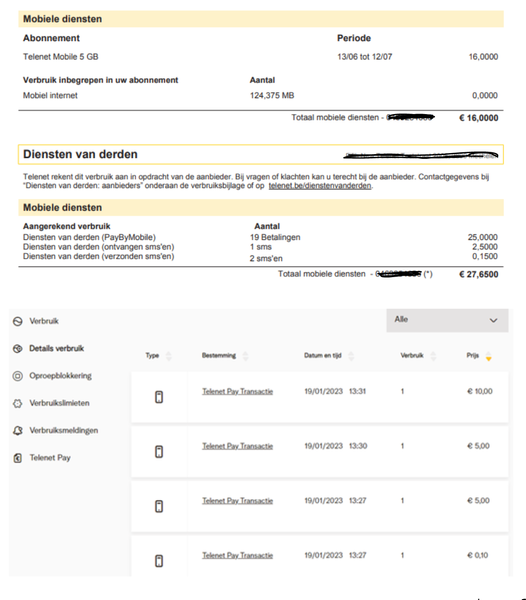Select Details verbruik in the sidebar

pyautogui.click(x=57, y=348)
